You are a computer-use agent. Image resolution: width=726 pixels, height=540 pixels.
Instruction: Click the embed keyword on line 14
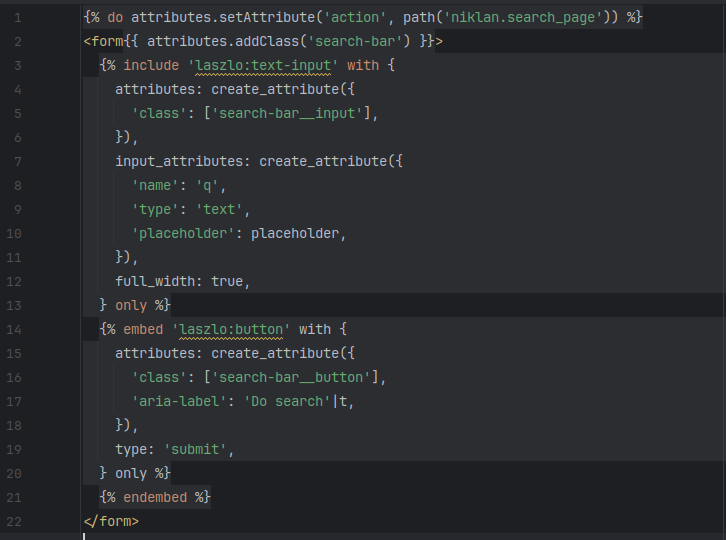pyautogui.click(x=143, y=329)
